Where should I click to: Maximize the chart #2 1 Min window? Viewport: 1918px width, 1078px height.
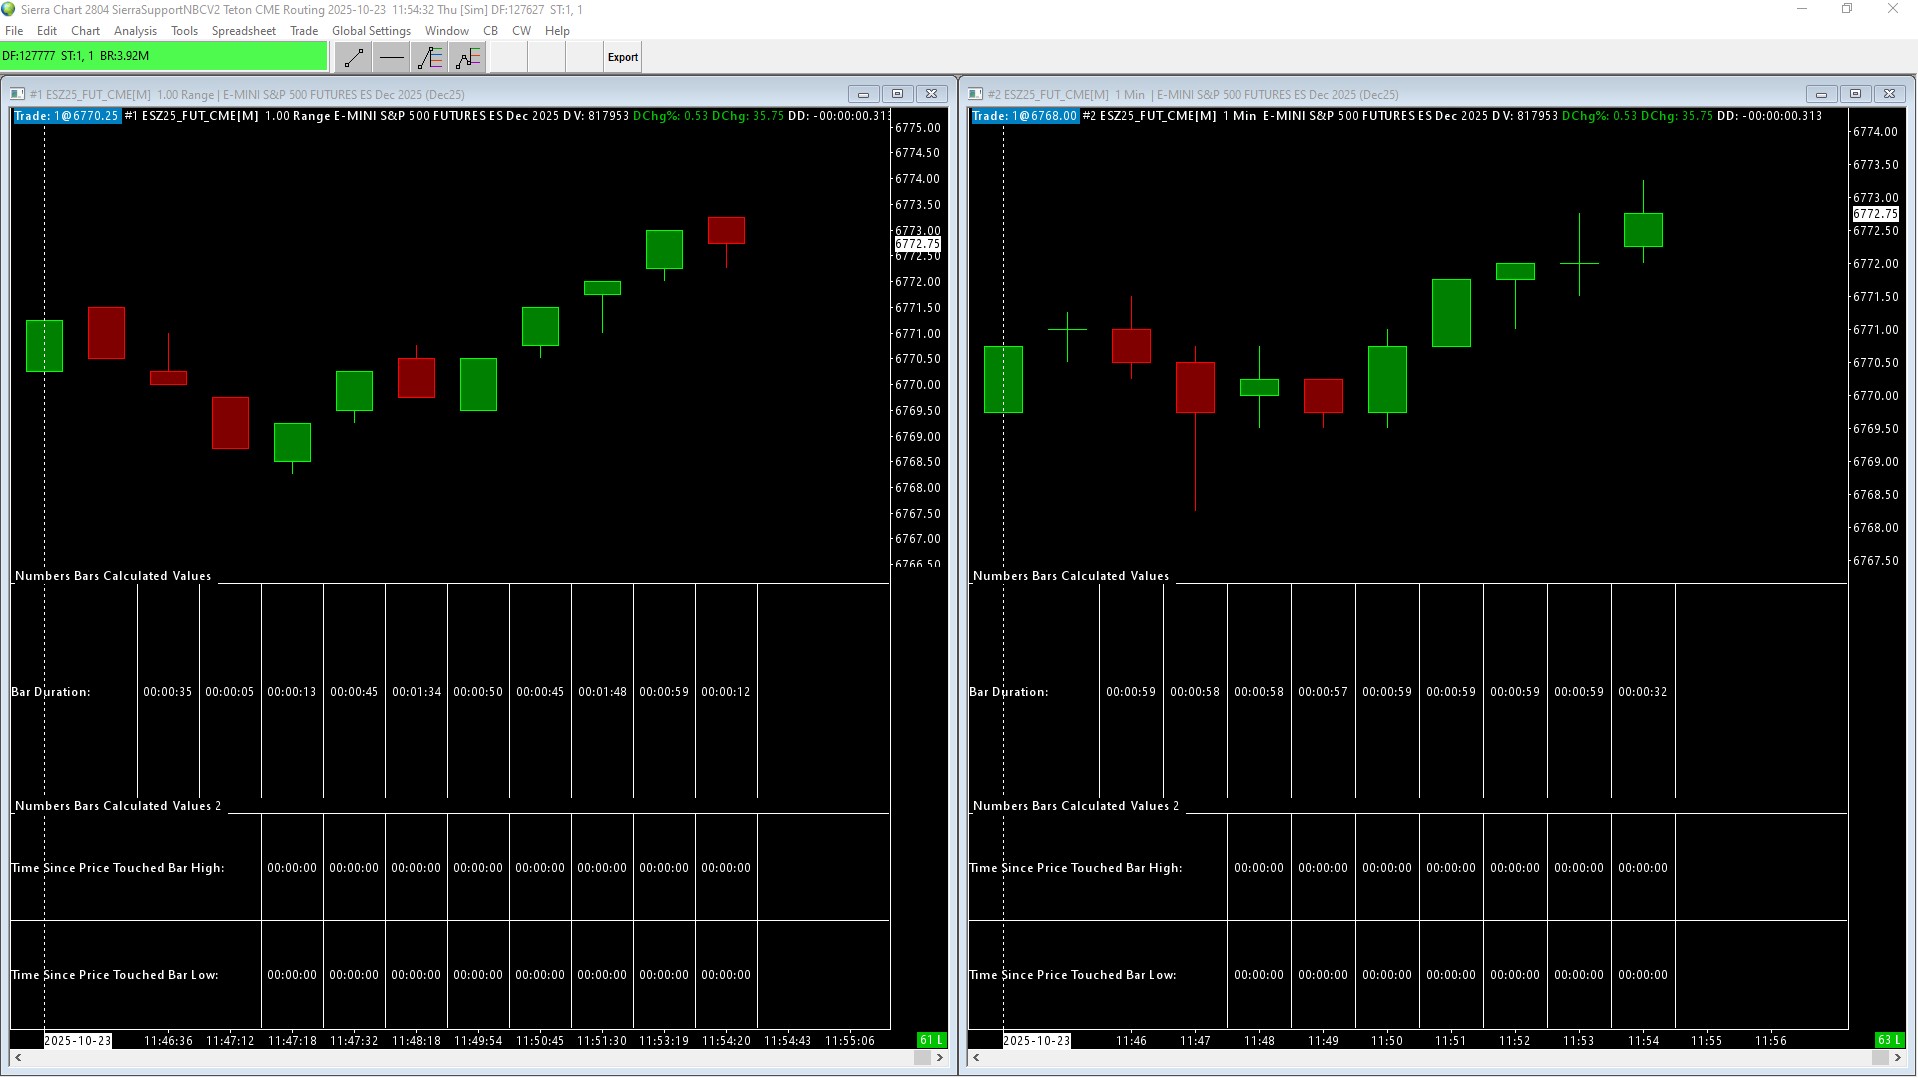pyautogui.click(x=1855, y=94)
